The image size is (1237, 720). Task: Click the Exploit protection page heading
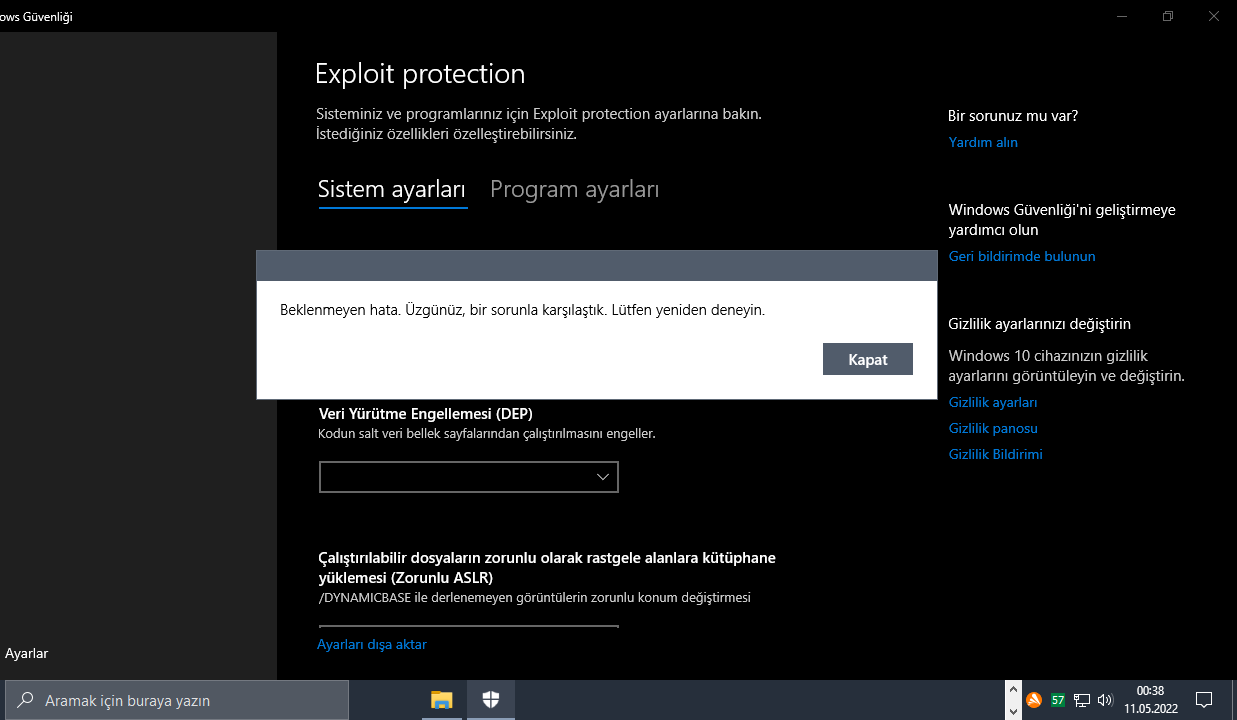click(420, 74)
